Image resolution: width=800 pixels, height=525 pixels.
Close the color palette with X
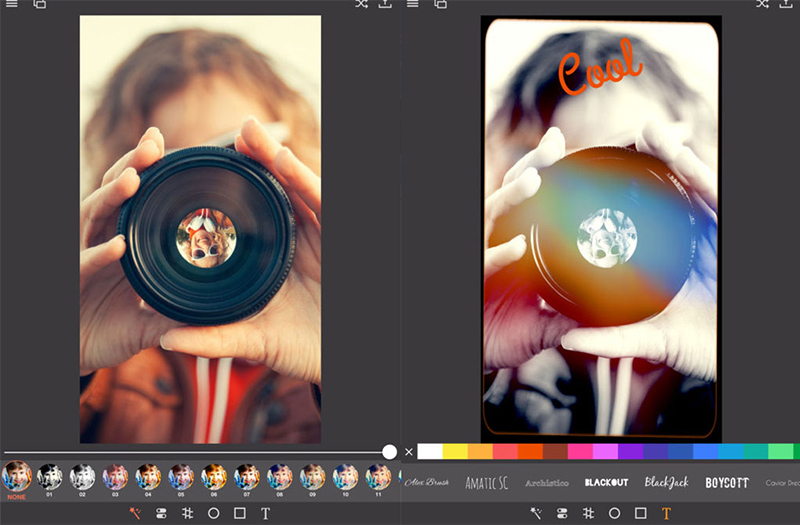408,452
